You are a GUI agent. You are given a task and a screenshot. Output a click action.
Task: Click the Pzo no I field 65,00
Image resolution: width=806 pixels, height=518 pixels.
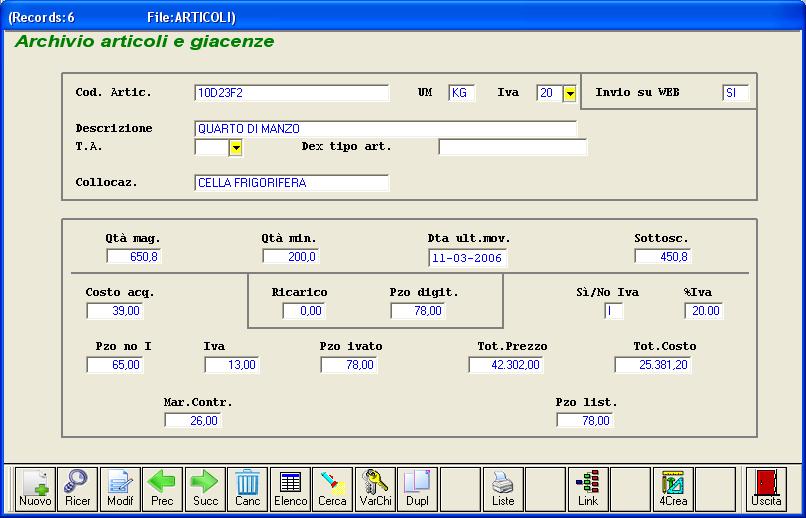point(115,365)
